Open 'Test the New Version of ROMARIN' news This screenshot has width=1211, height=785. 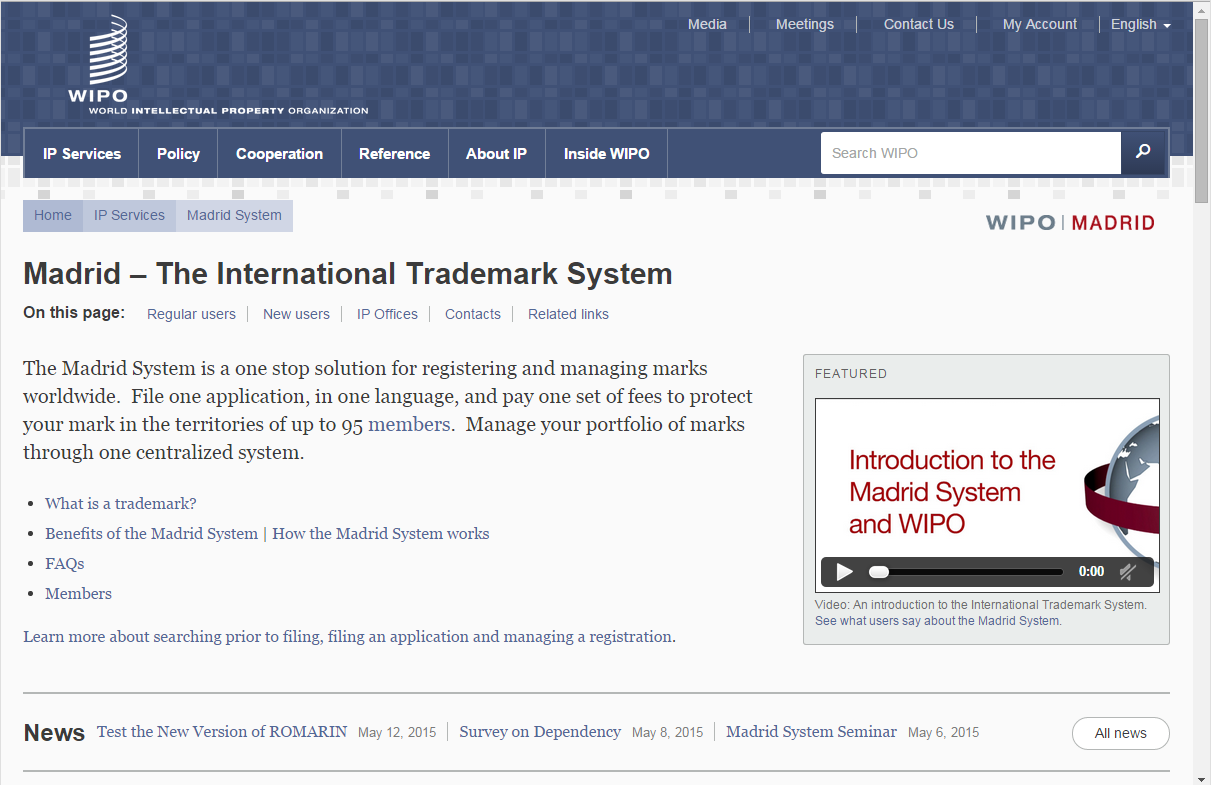click(x=222, y=732)
